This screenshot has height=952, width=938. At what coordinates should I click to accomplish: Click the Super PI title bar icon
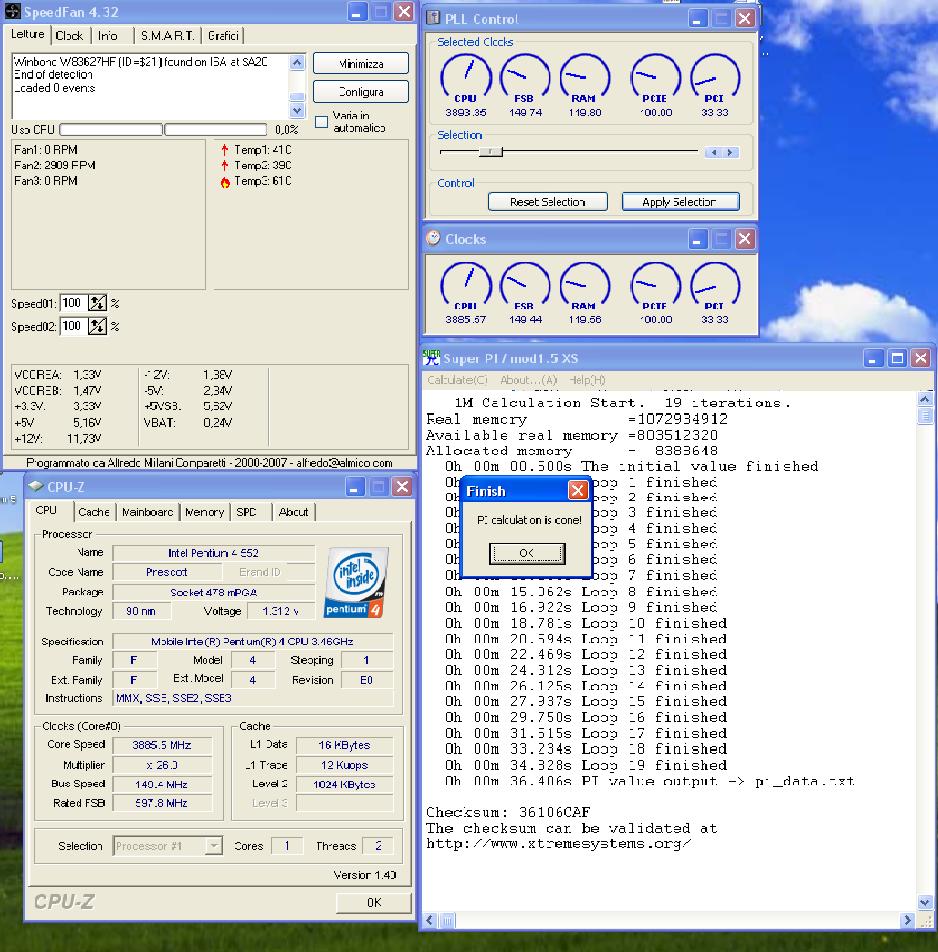(x=432, y=358)
